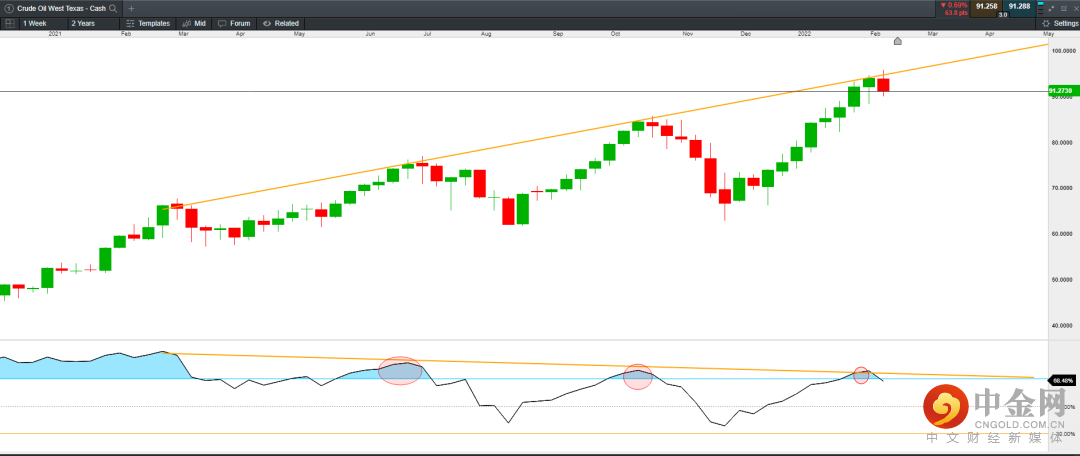This screenshot has width=1080, height=456.
Task: Open the Forum chat panel
Action: (x=234, y=23)
